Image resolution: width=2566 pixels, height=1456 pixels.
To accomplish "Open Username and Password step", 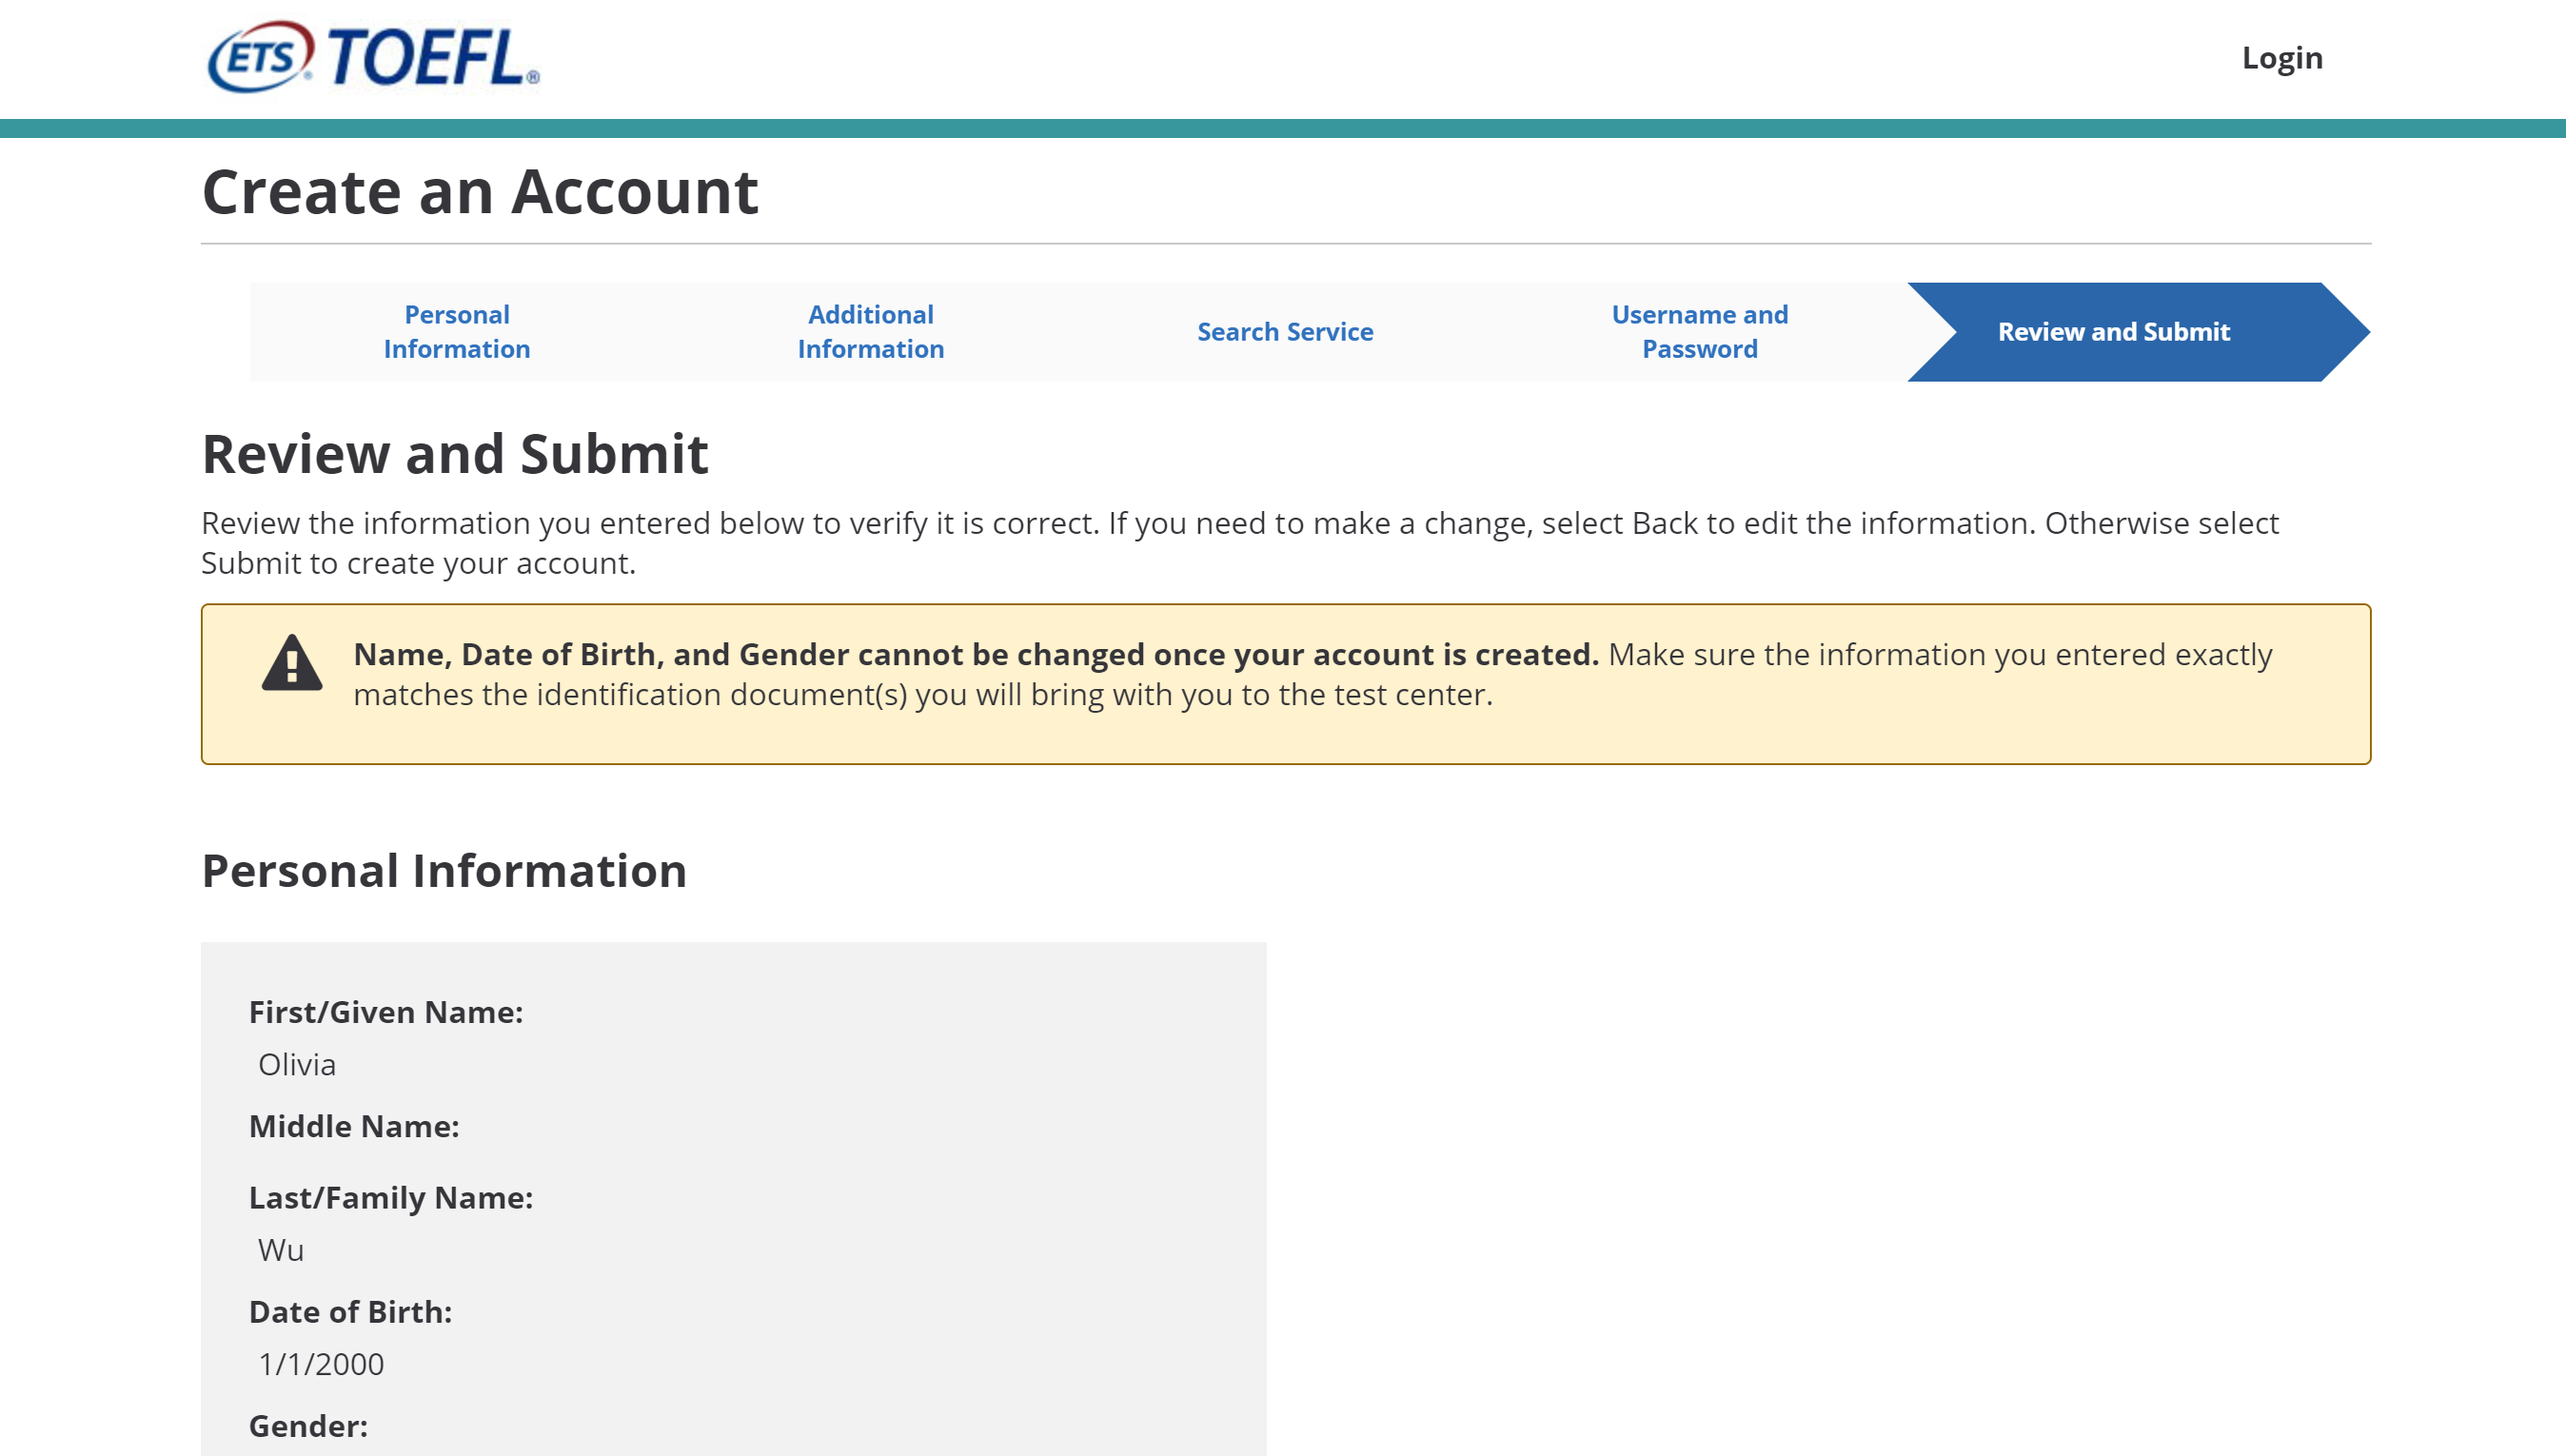I will (x=1699, y=331).
